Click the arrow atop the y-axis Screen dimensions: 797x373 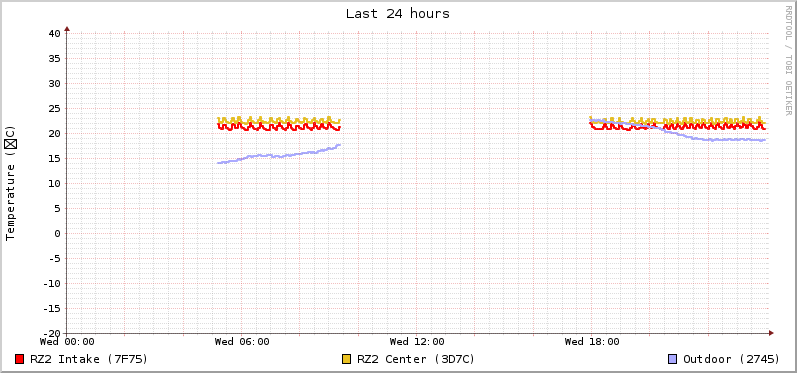point(67,29)
